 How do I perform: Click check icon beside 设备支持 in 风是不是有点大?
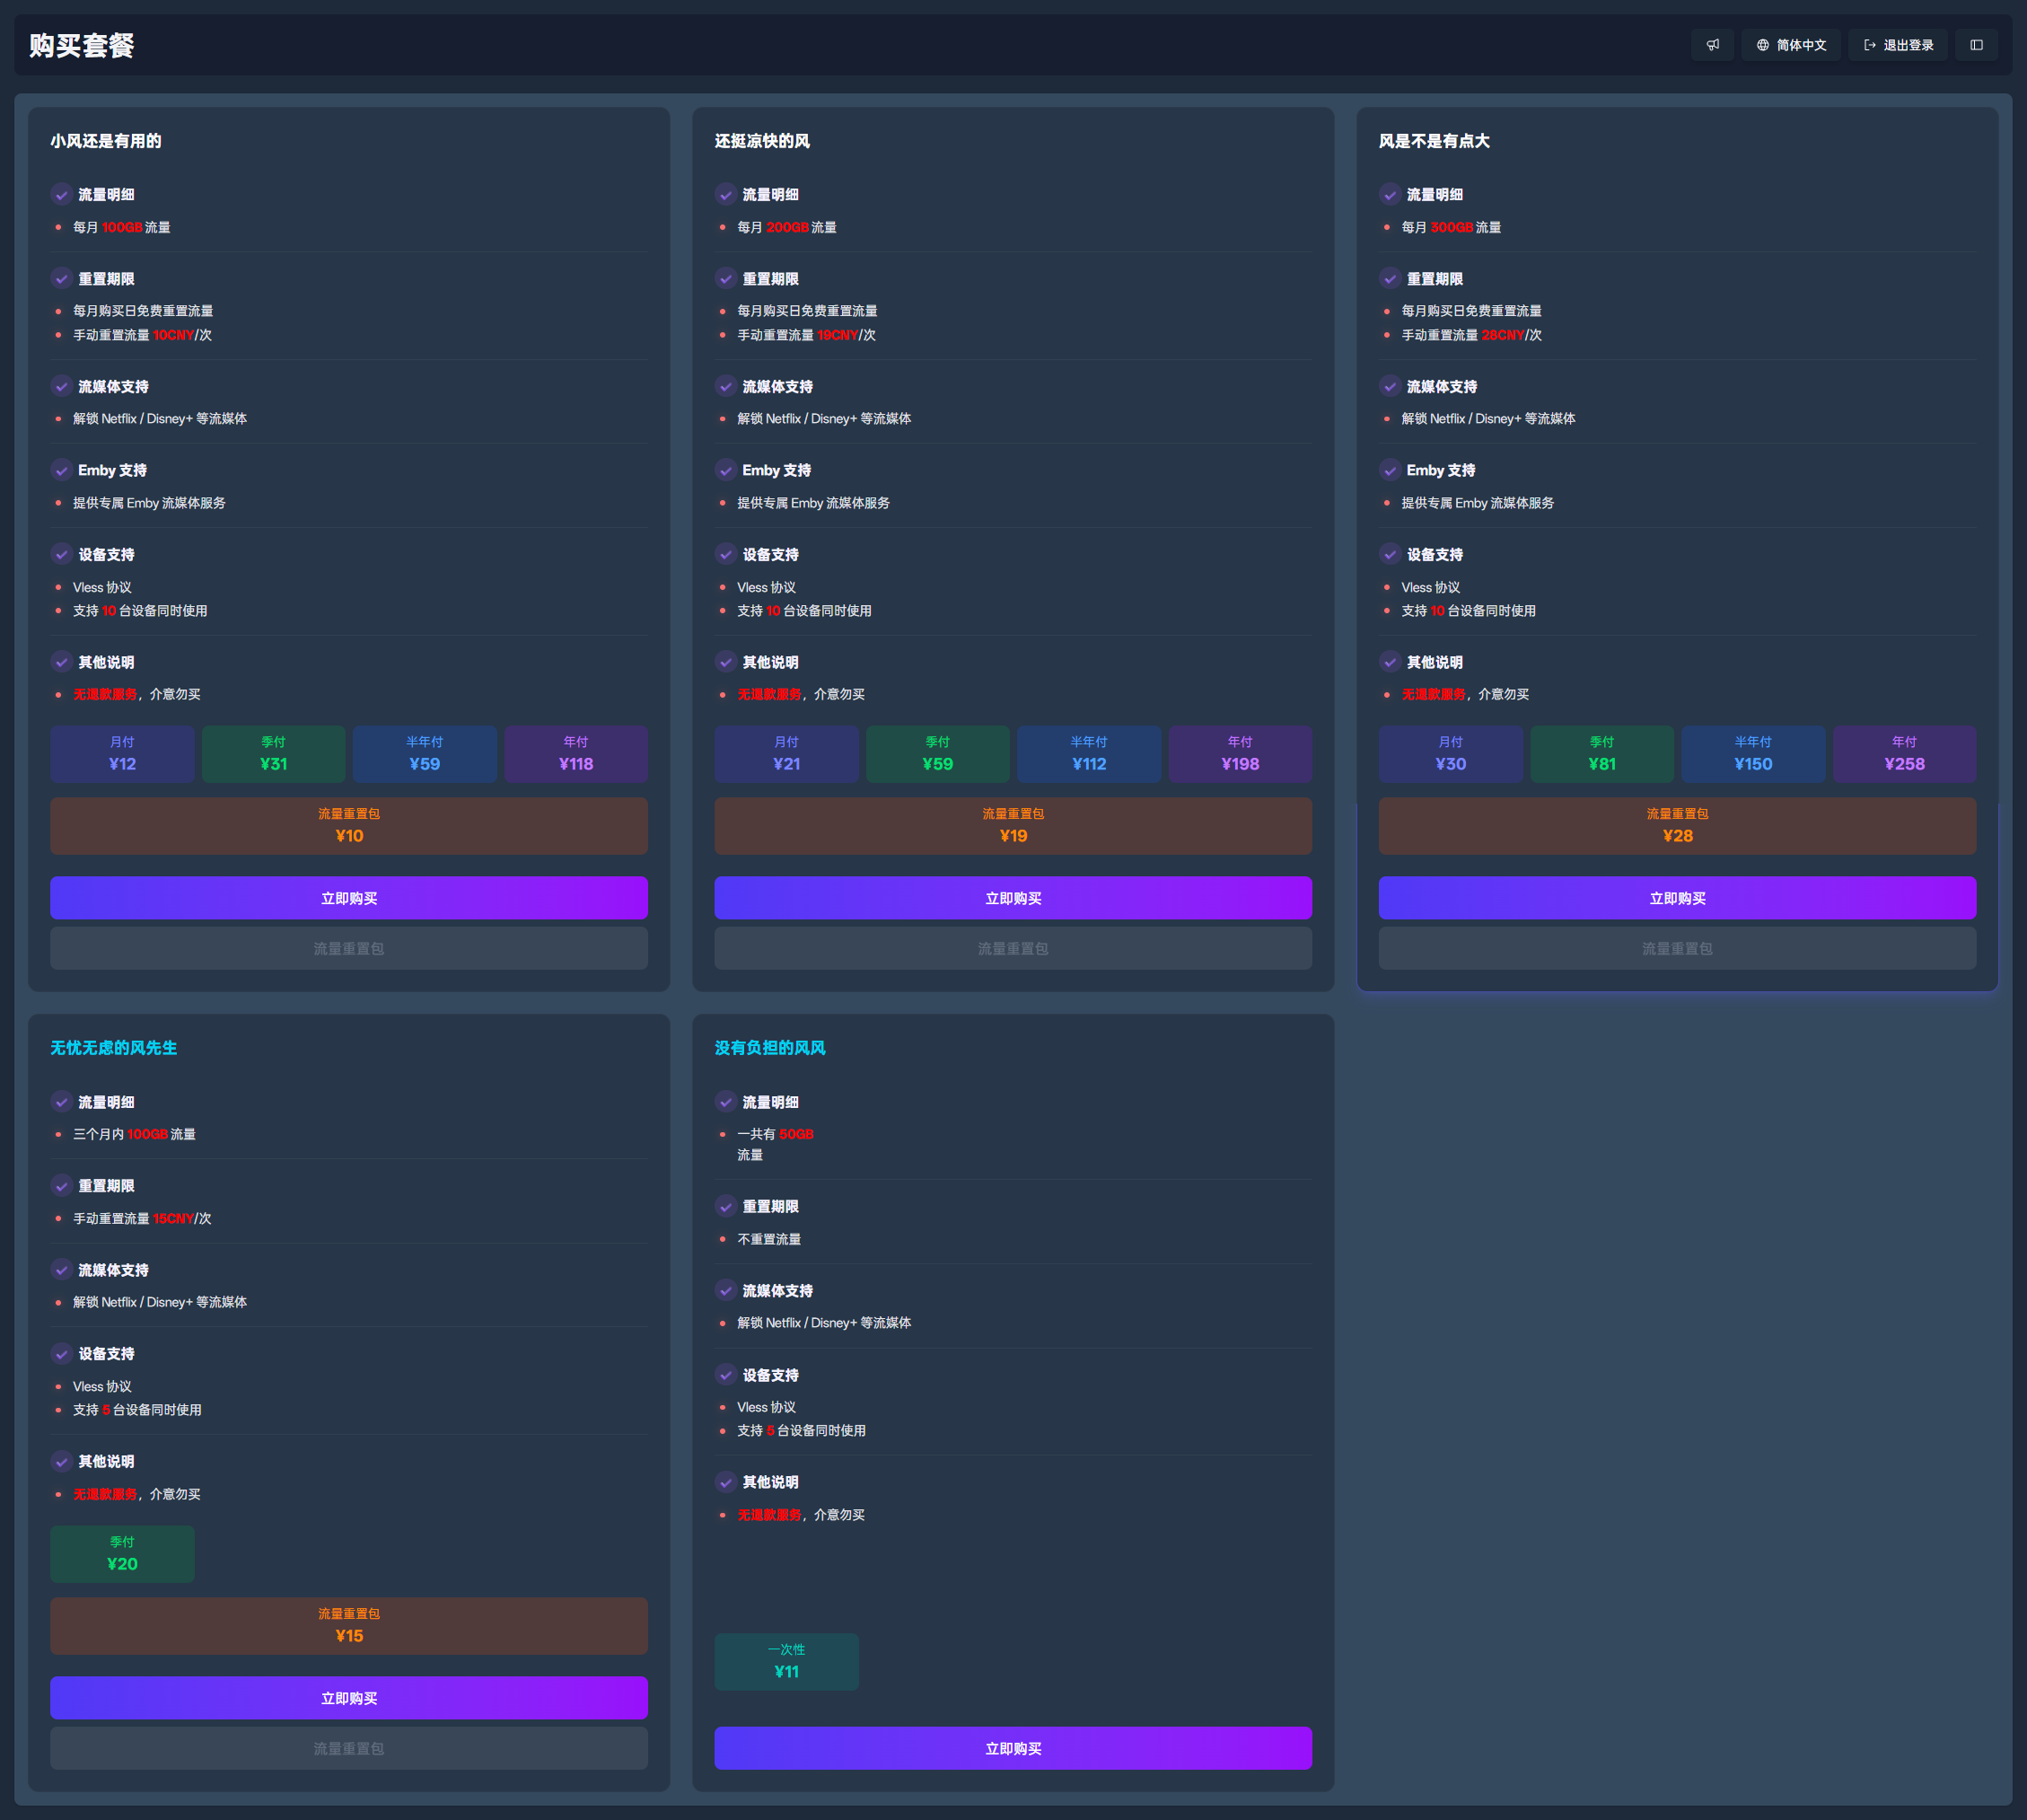click(1389, 554)
